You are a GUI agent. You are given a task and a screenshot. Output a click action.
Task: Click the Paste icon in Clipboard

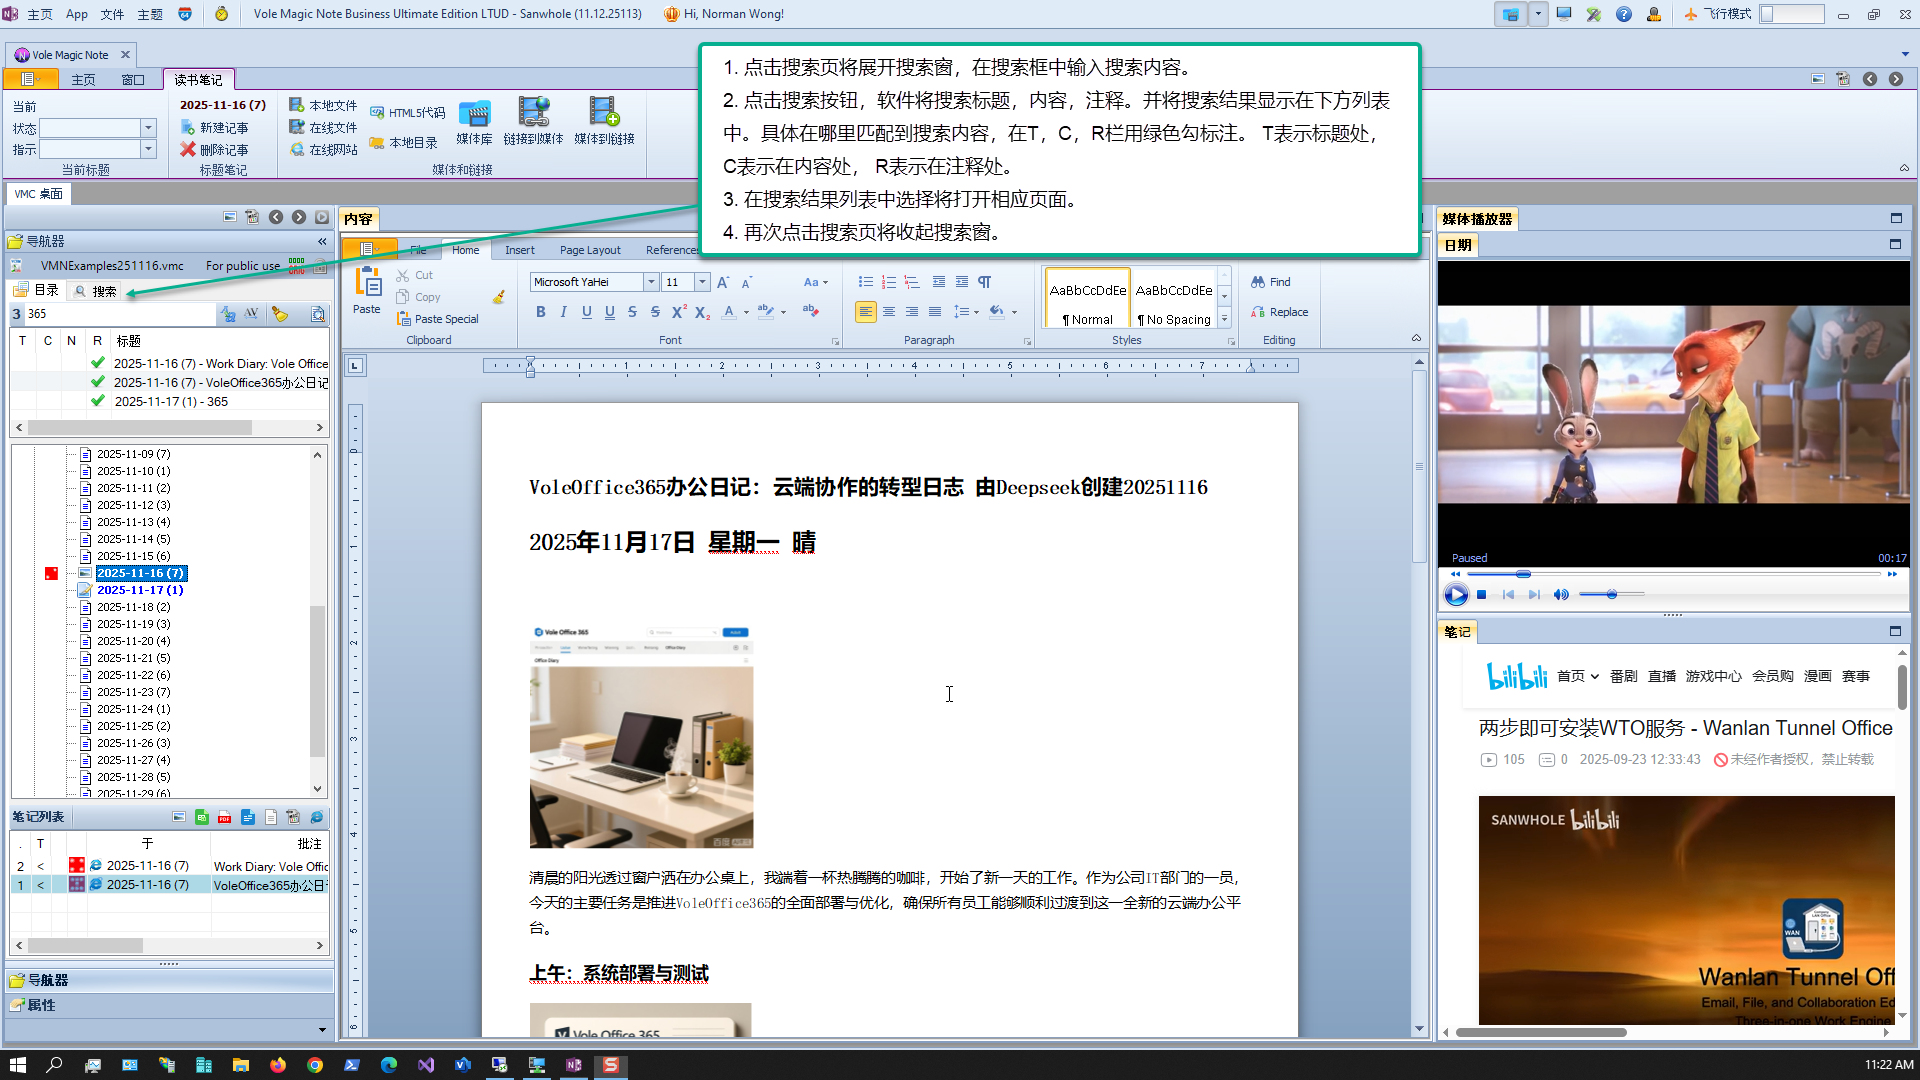click(367, 290)
